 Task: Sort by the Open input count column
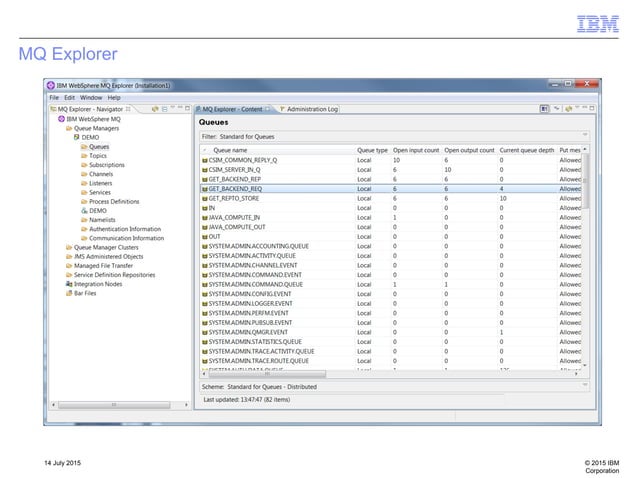(x=416, y=150)
